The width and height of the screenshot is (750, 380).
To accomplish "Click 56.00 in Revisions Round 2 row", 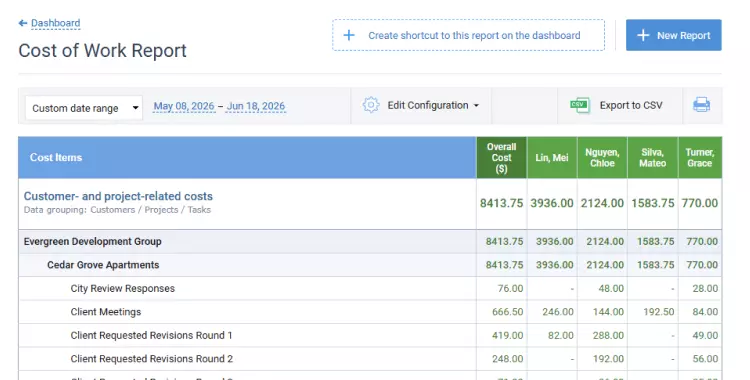I will tap(705, 359).
